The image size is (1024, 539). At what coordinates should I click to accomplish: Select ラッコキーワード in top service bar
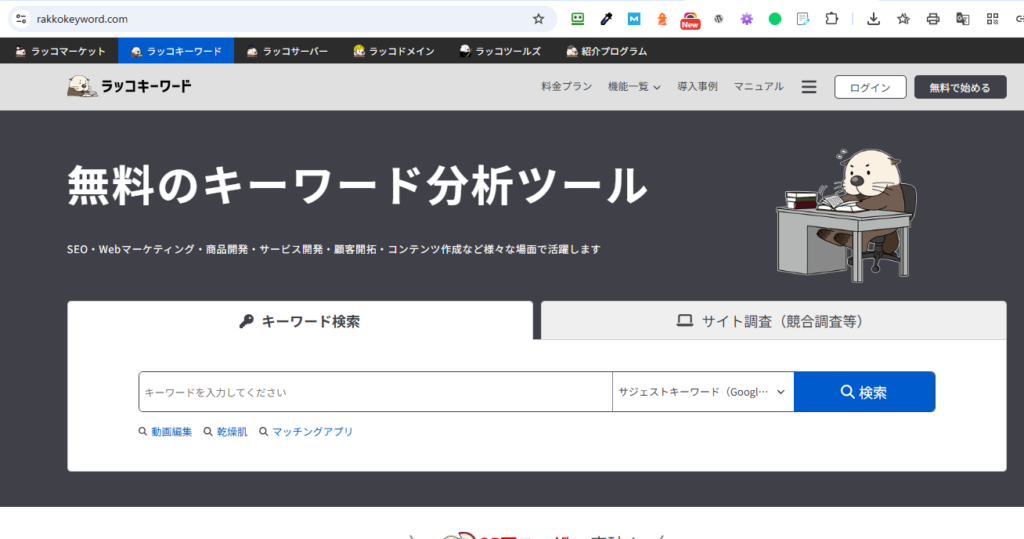[176, 51]
